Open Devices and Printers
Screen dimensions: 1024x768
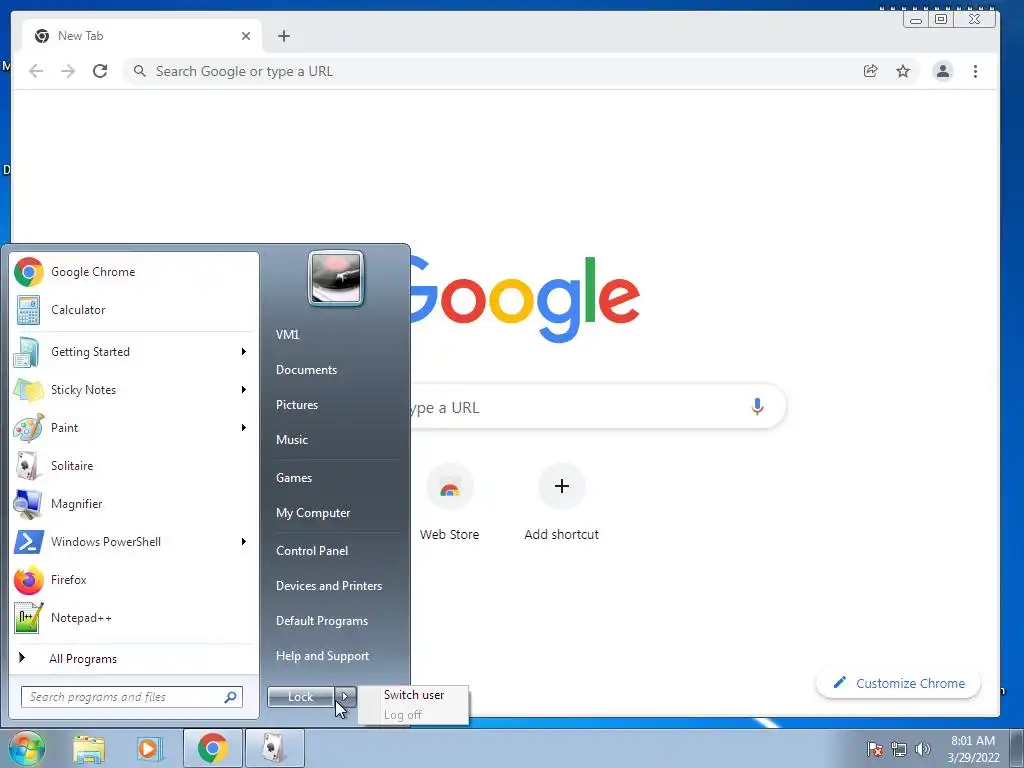[329, 586]
